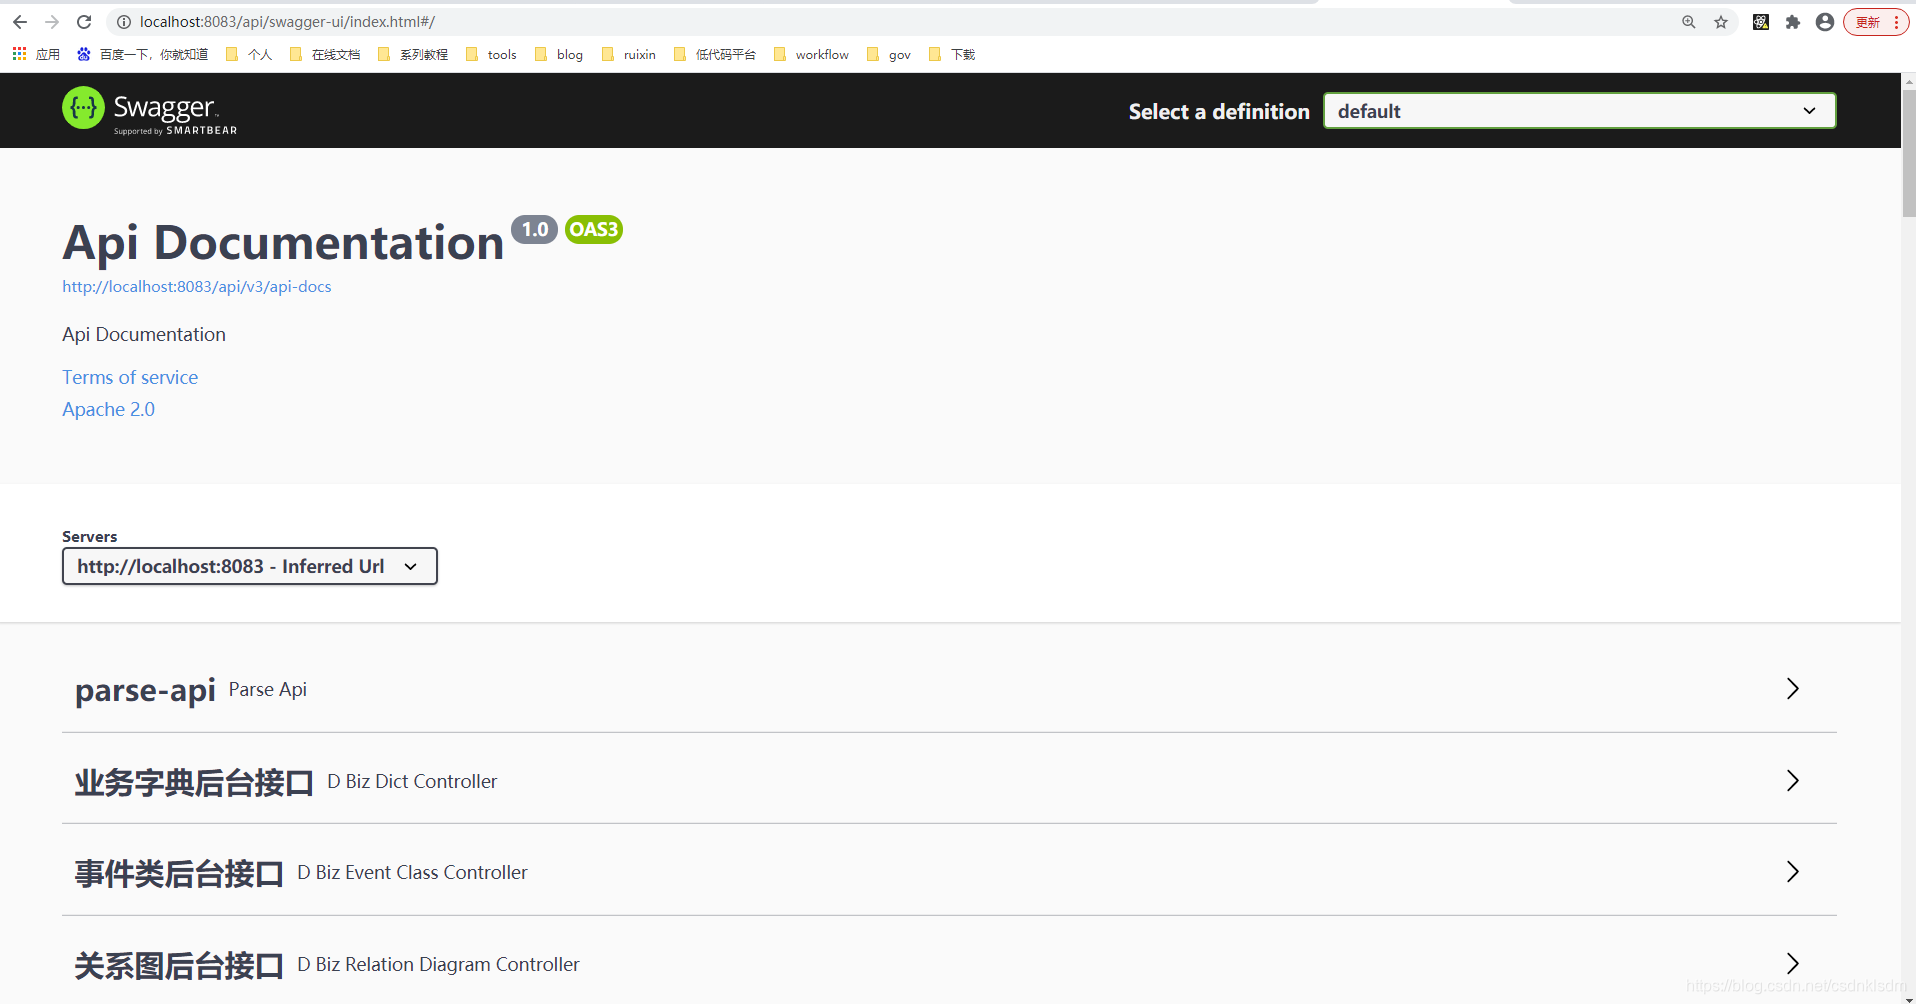Bookmark this page with the star icon
Screen dimensions: 1916x1004
click(1721, 22)
